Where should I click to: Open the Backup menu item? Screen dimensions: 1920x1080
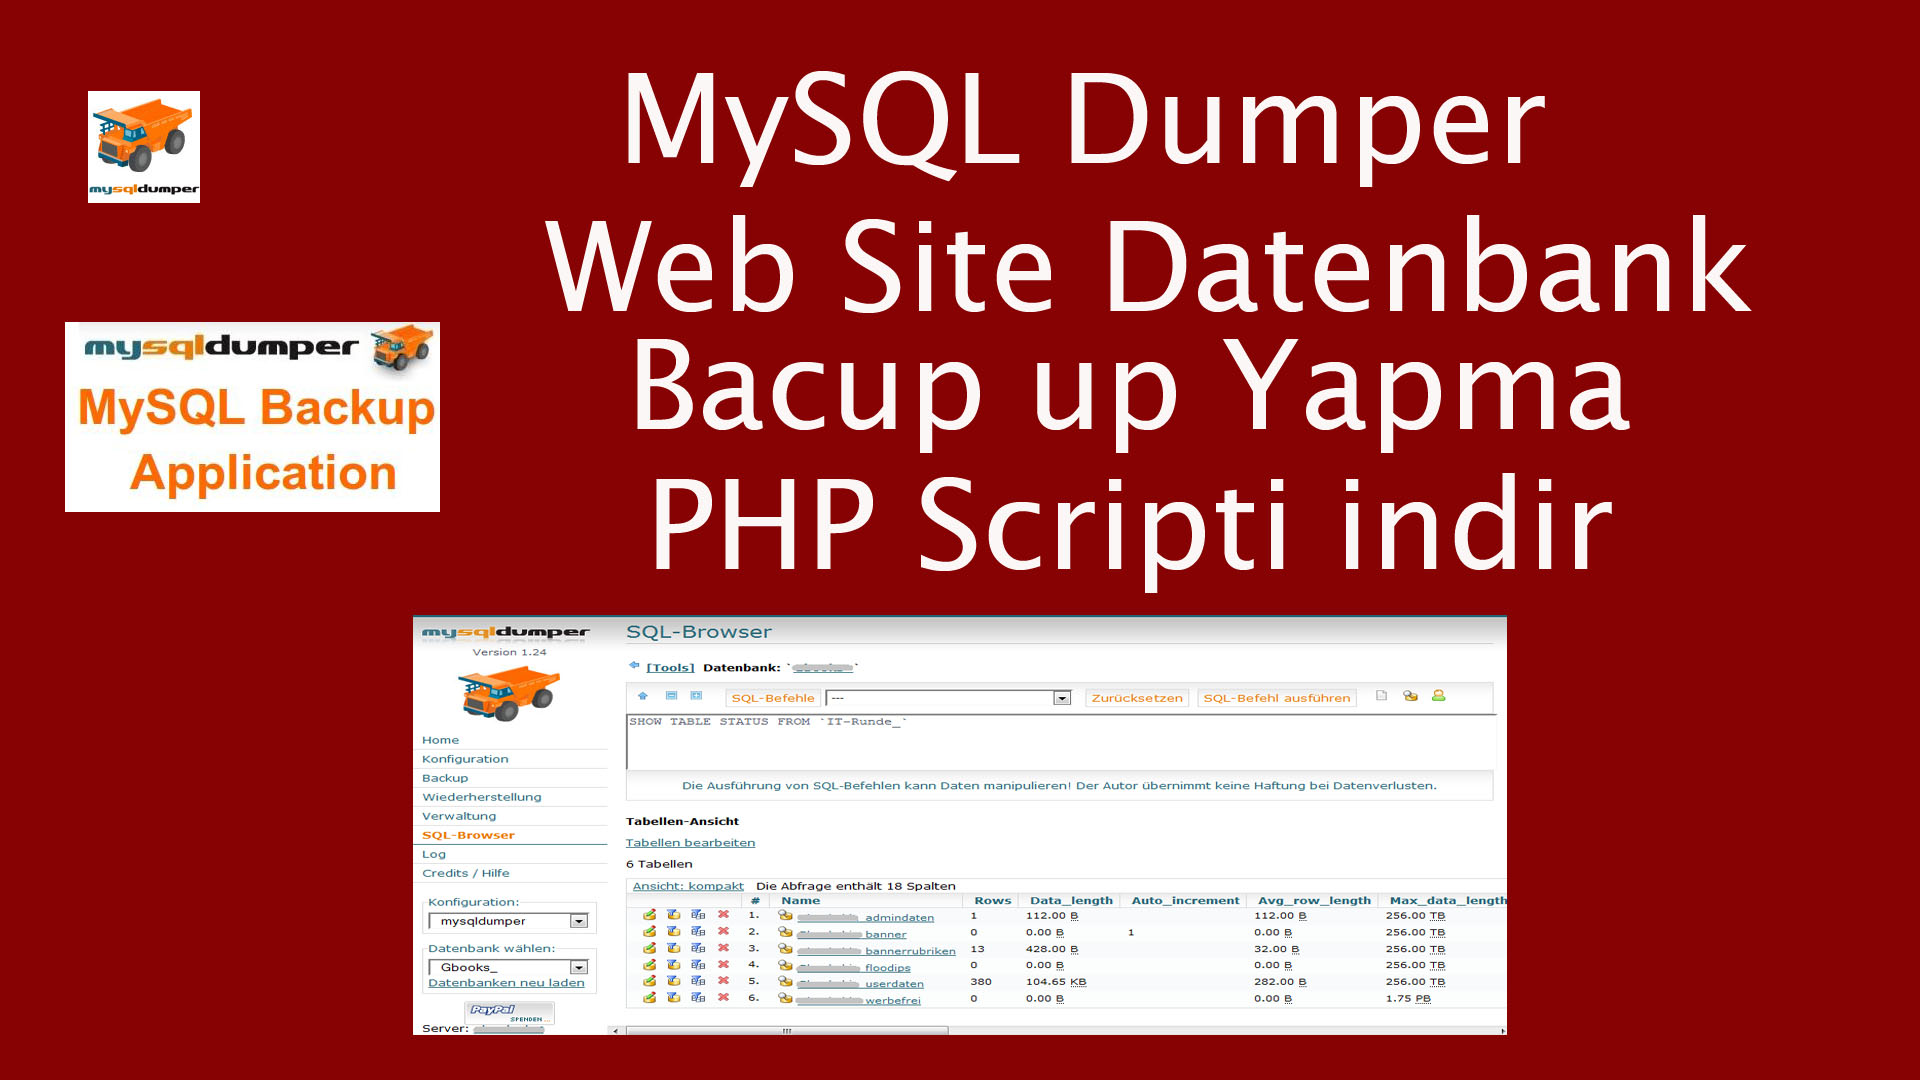point(445,778)
